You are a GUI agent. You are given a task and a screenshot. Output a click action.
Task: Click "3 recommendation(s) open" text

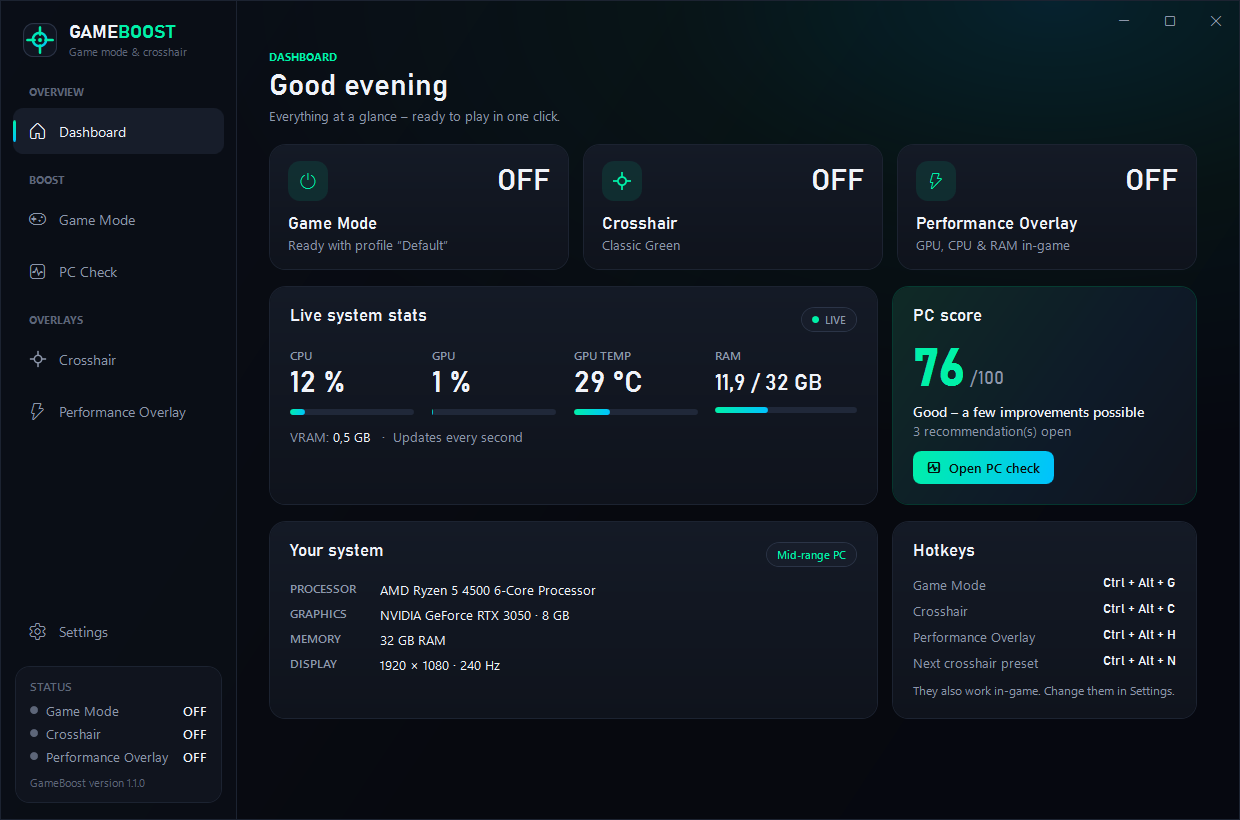tap(992, 432)
